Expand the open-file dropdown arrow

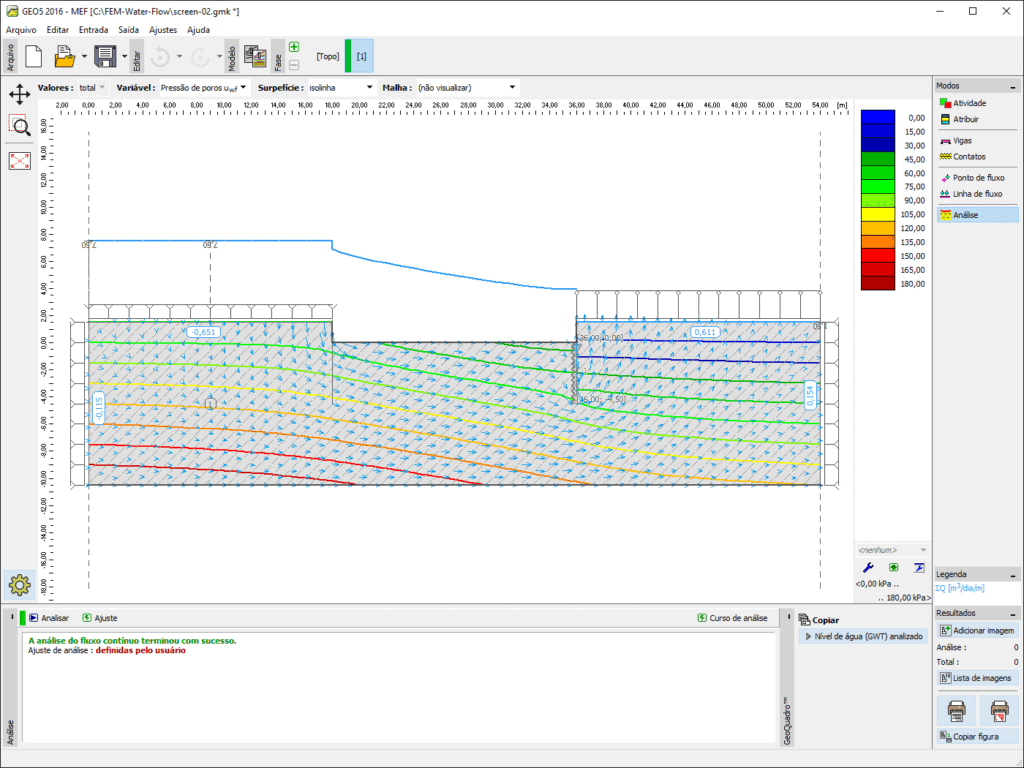[84, 57]
